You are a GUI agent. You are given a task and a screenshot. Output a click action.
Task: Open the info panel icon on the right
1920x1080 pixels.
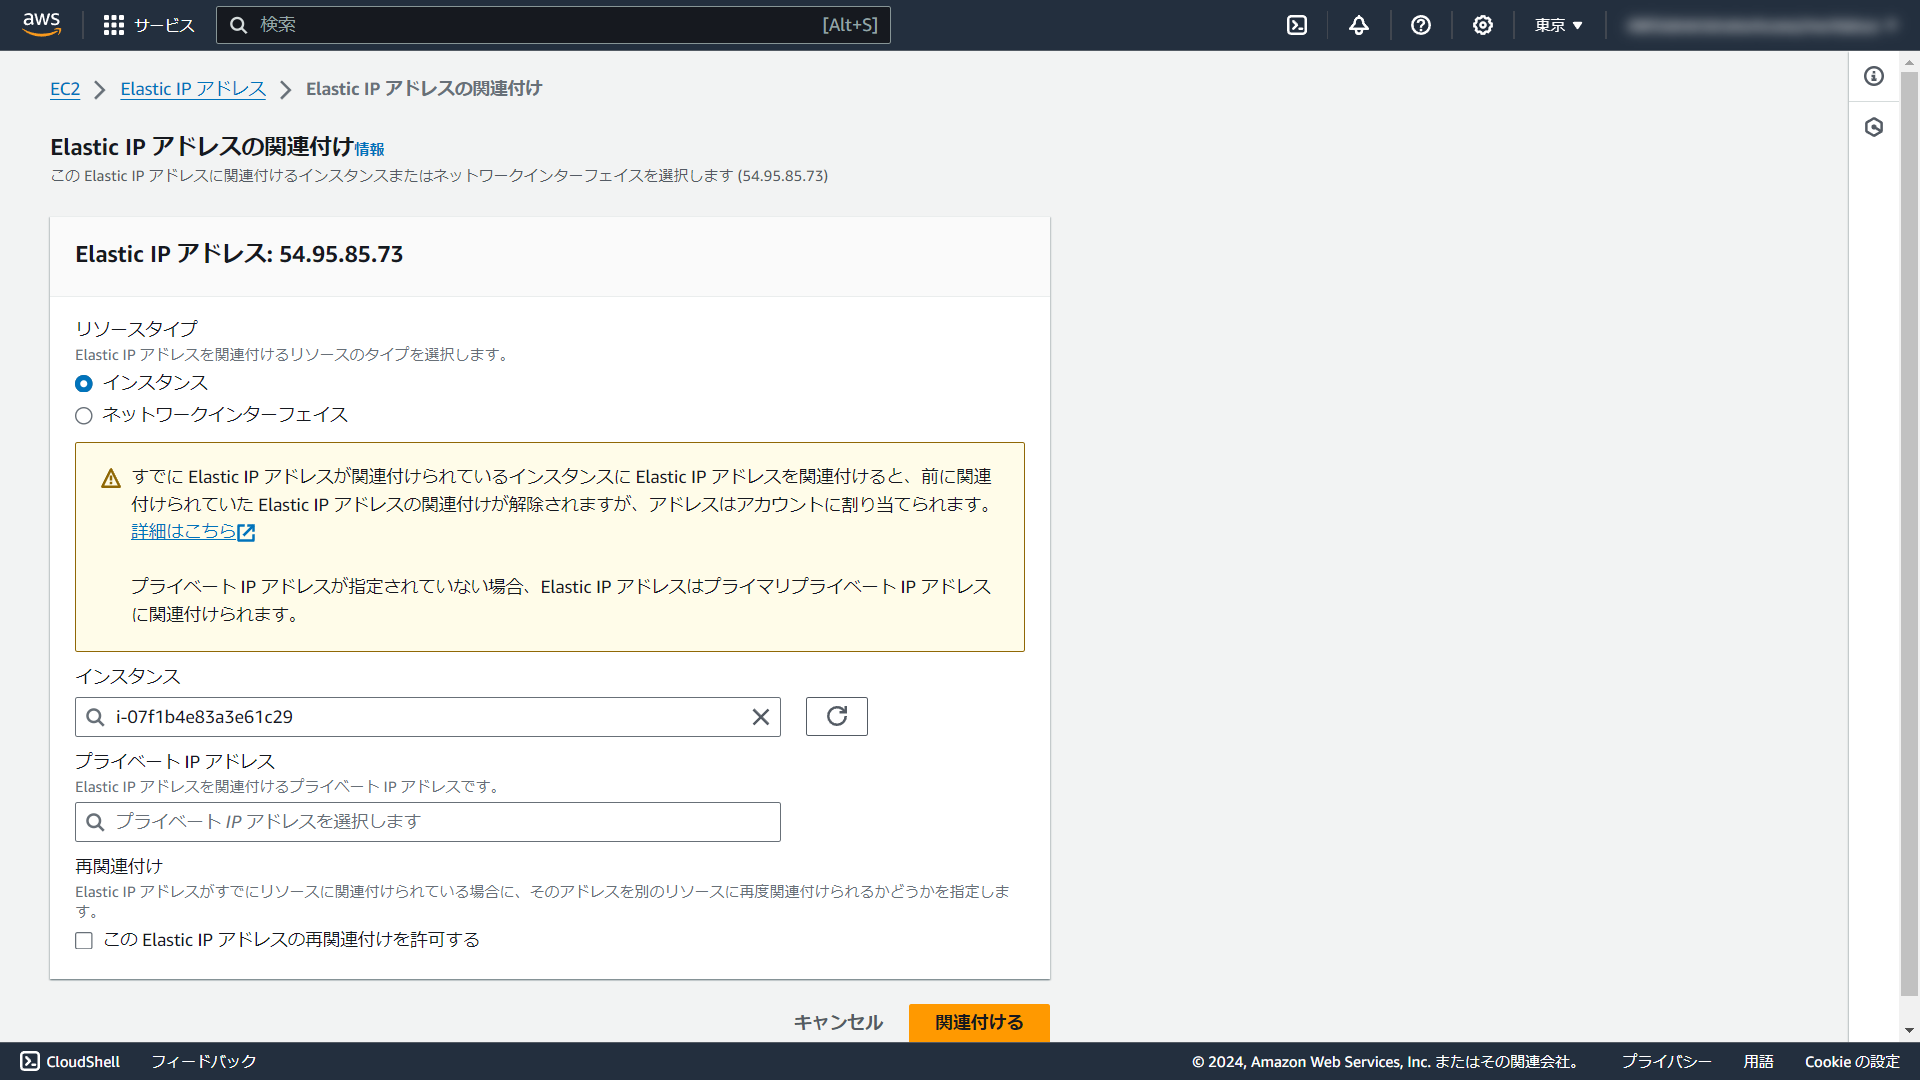[x=1874, y=76]
